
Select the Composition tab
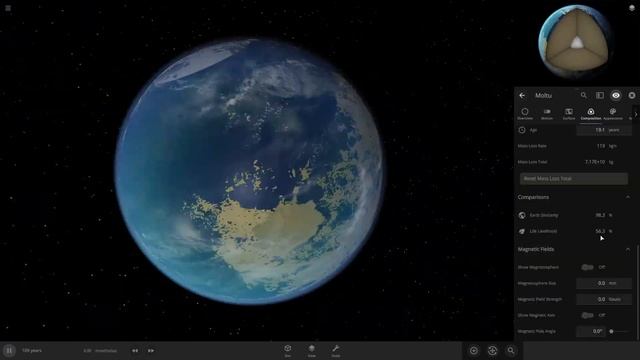pyautogui.click(x=591, y=113)
